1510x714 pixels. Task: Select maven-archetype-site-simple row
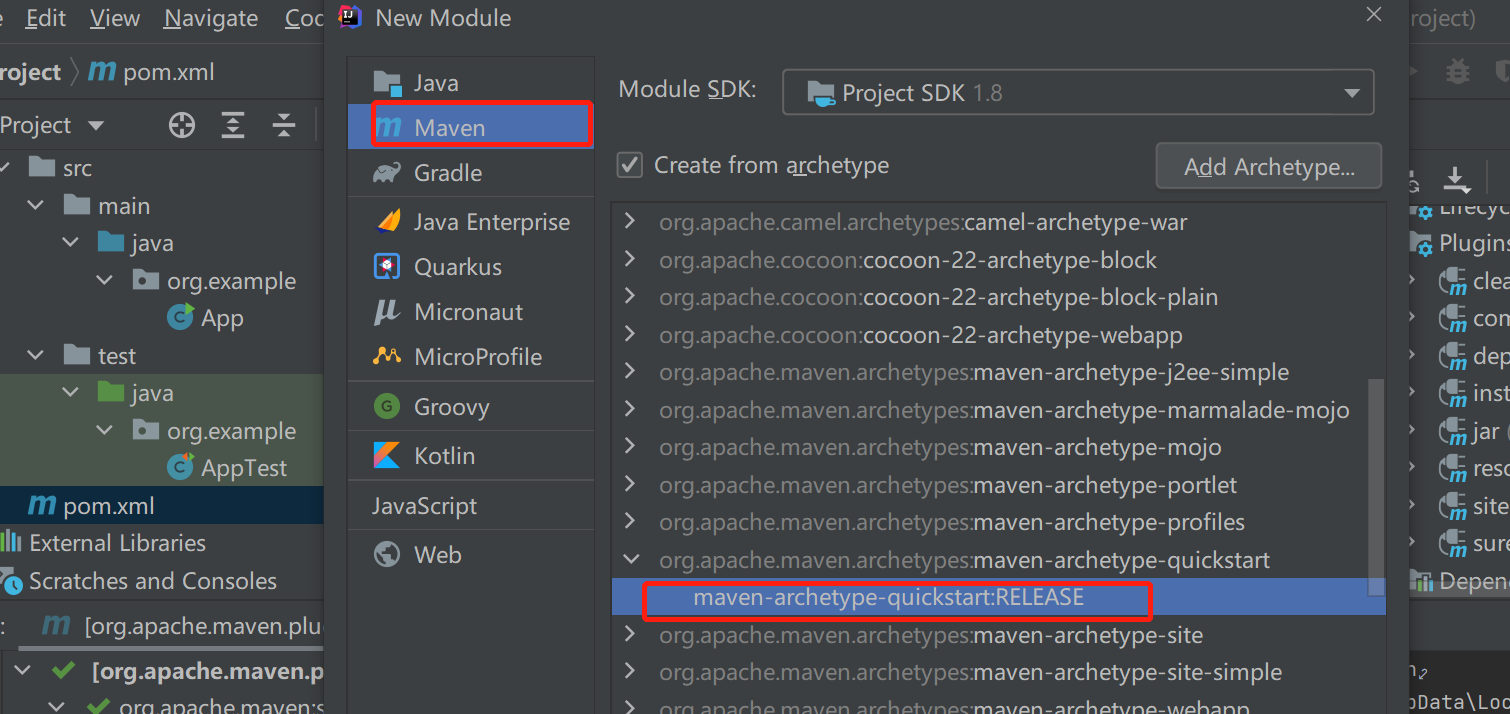pos(998,672)
